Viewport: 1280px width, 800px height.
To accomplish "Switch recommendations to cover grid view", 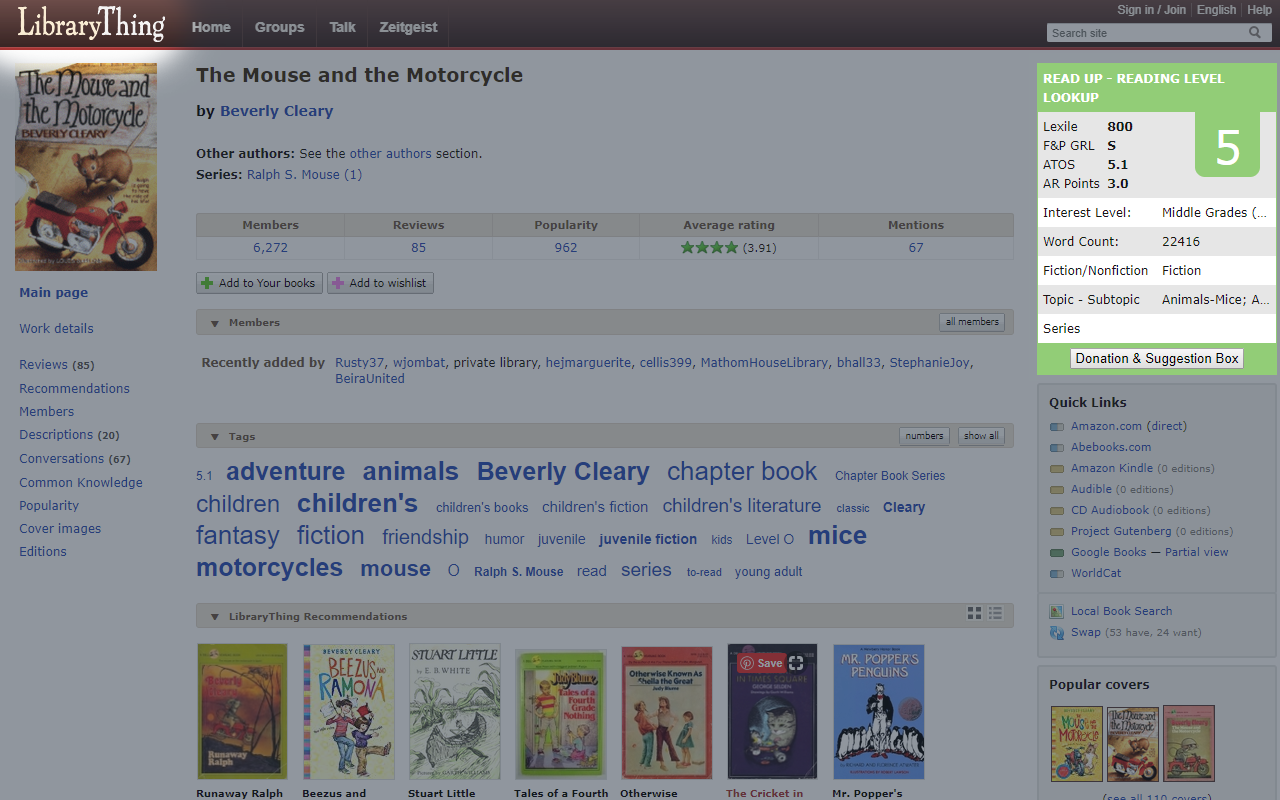I will click(974, 613).
